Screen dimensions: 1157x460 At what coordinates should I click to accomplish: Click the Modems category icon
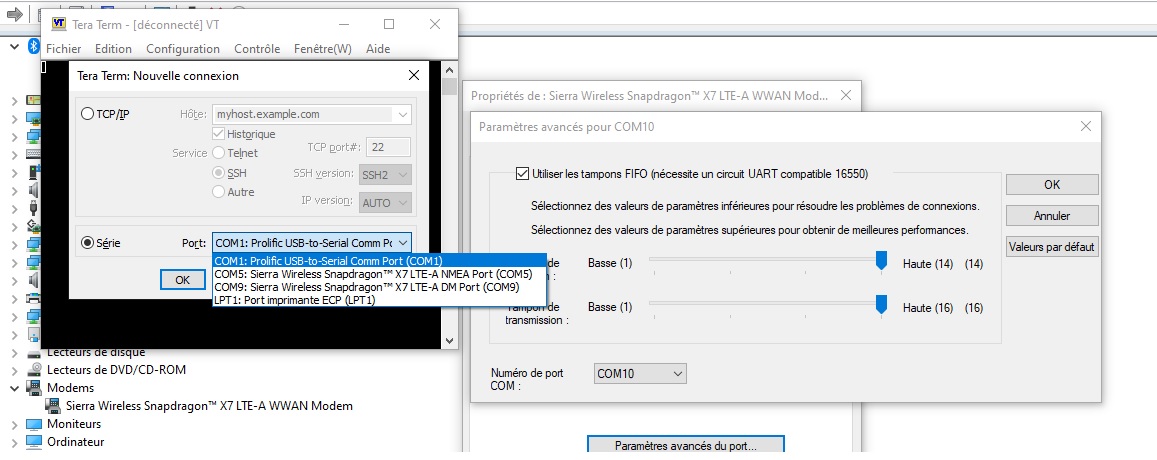pos(34,388)
